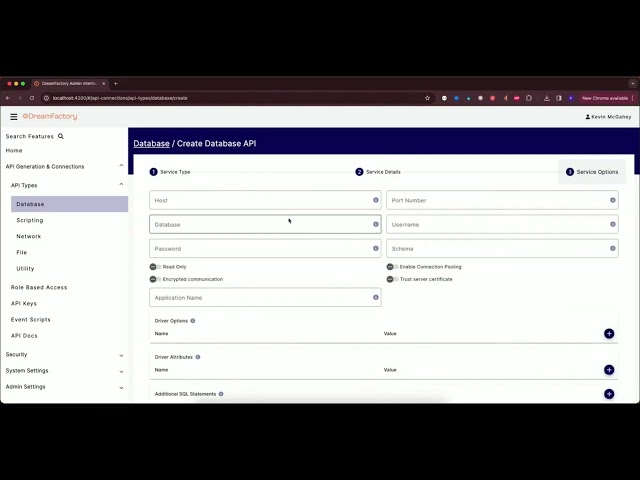Toggle Enable Connection Pooling switch
The image size is (640, 480).
[x=392, y=267]
